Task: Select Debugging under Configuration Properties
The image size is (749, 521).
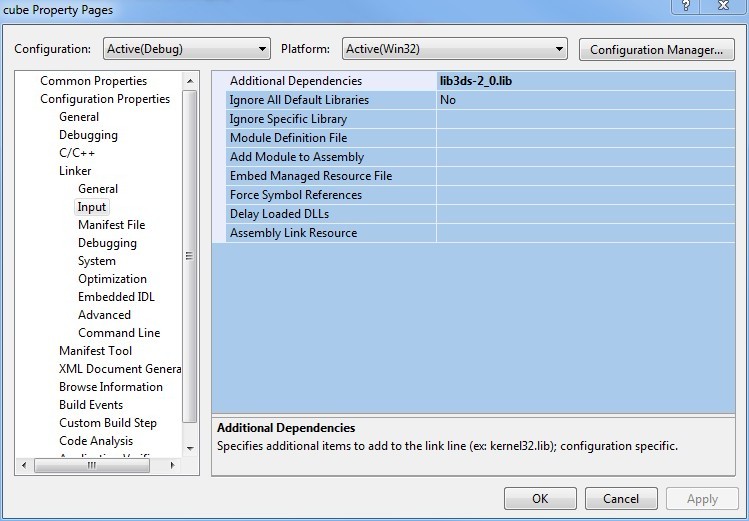Action: (88, 135)
